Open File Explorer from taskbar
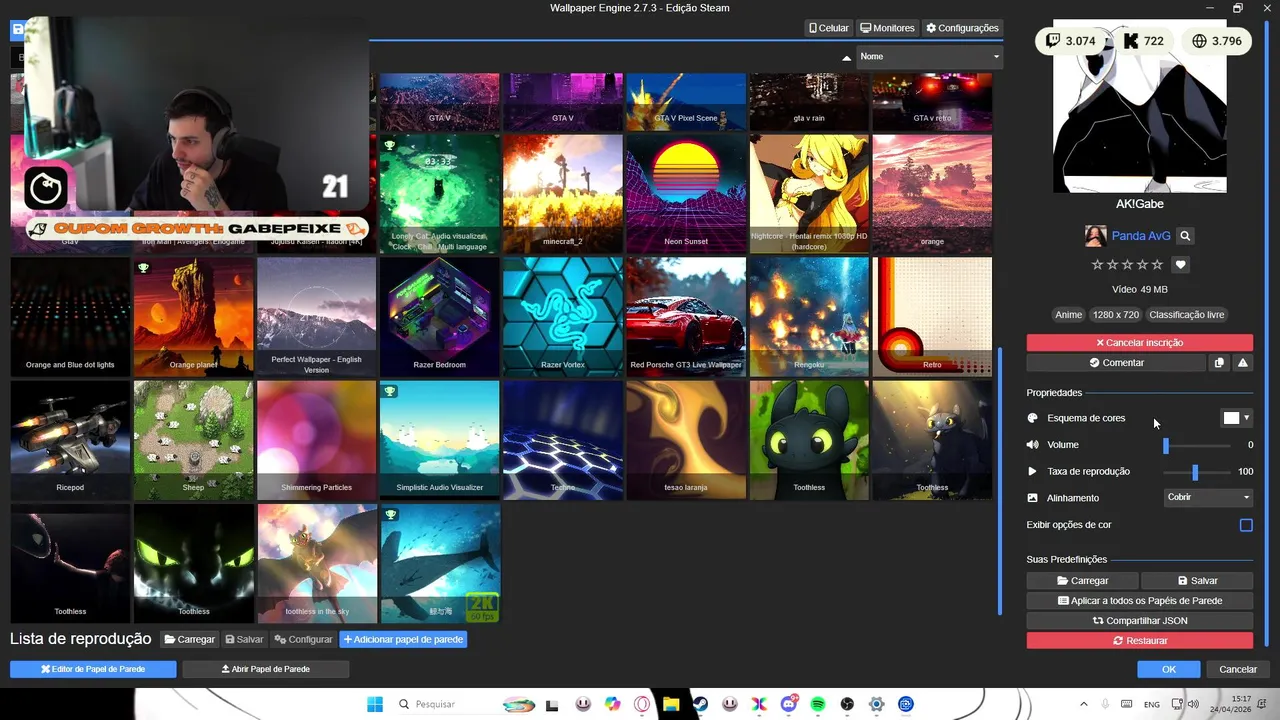This screenshot has width=1280, height=720. pyautogui.click(x=671, y=705)
